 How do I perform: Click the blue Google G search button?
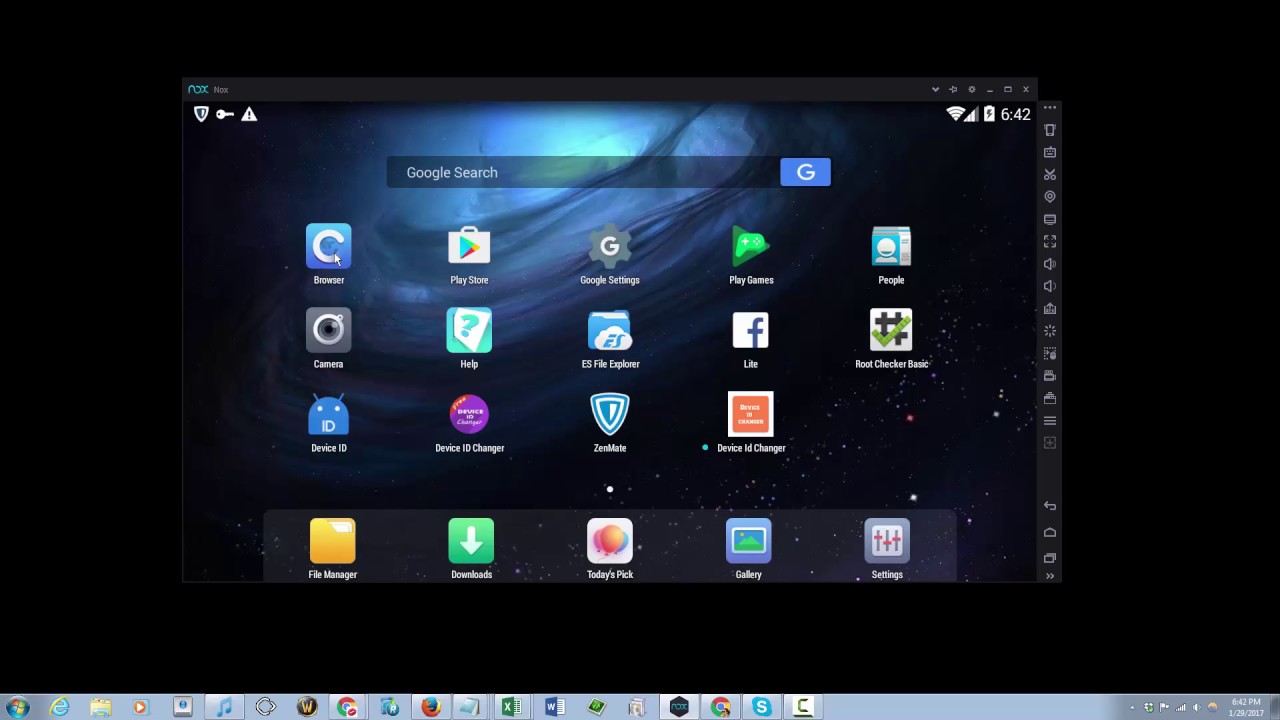805,172
